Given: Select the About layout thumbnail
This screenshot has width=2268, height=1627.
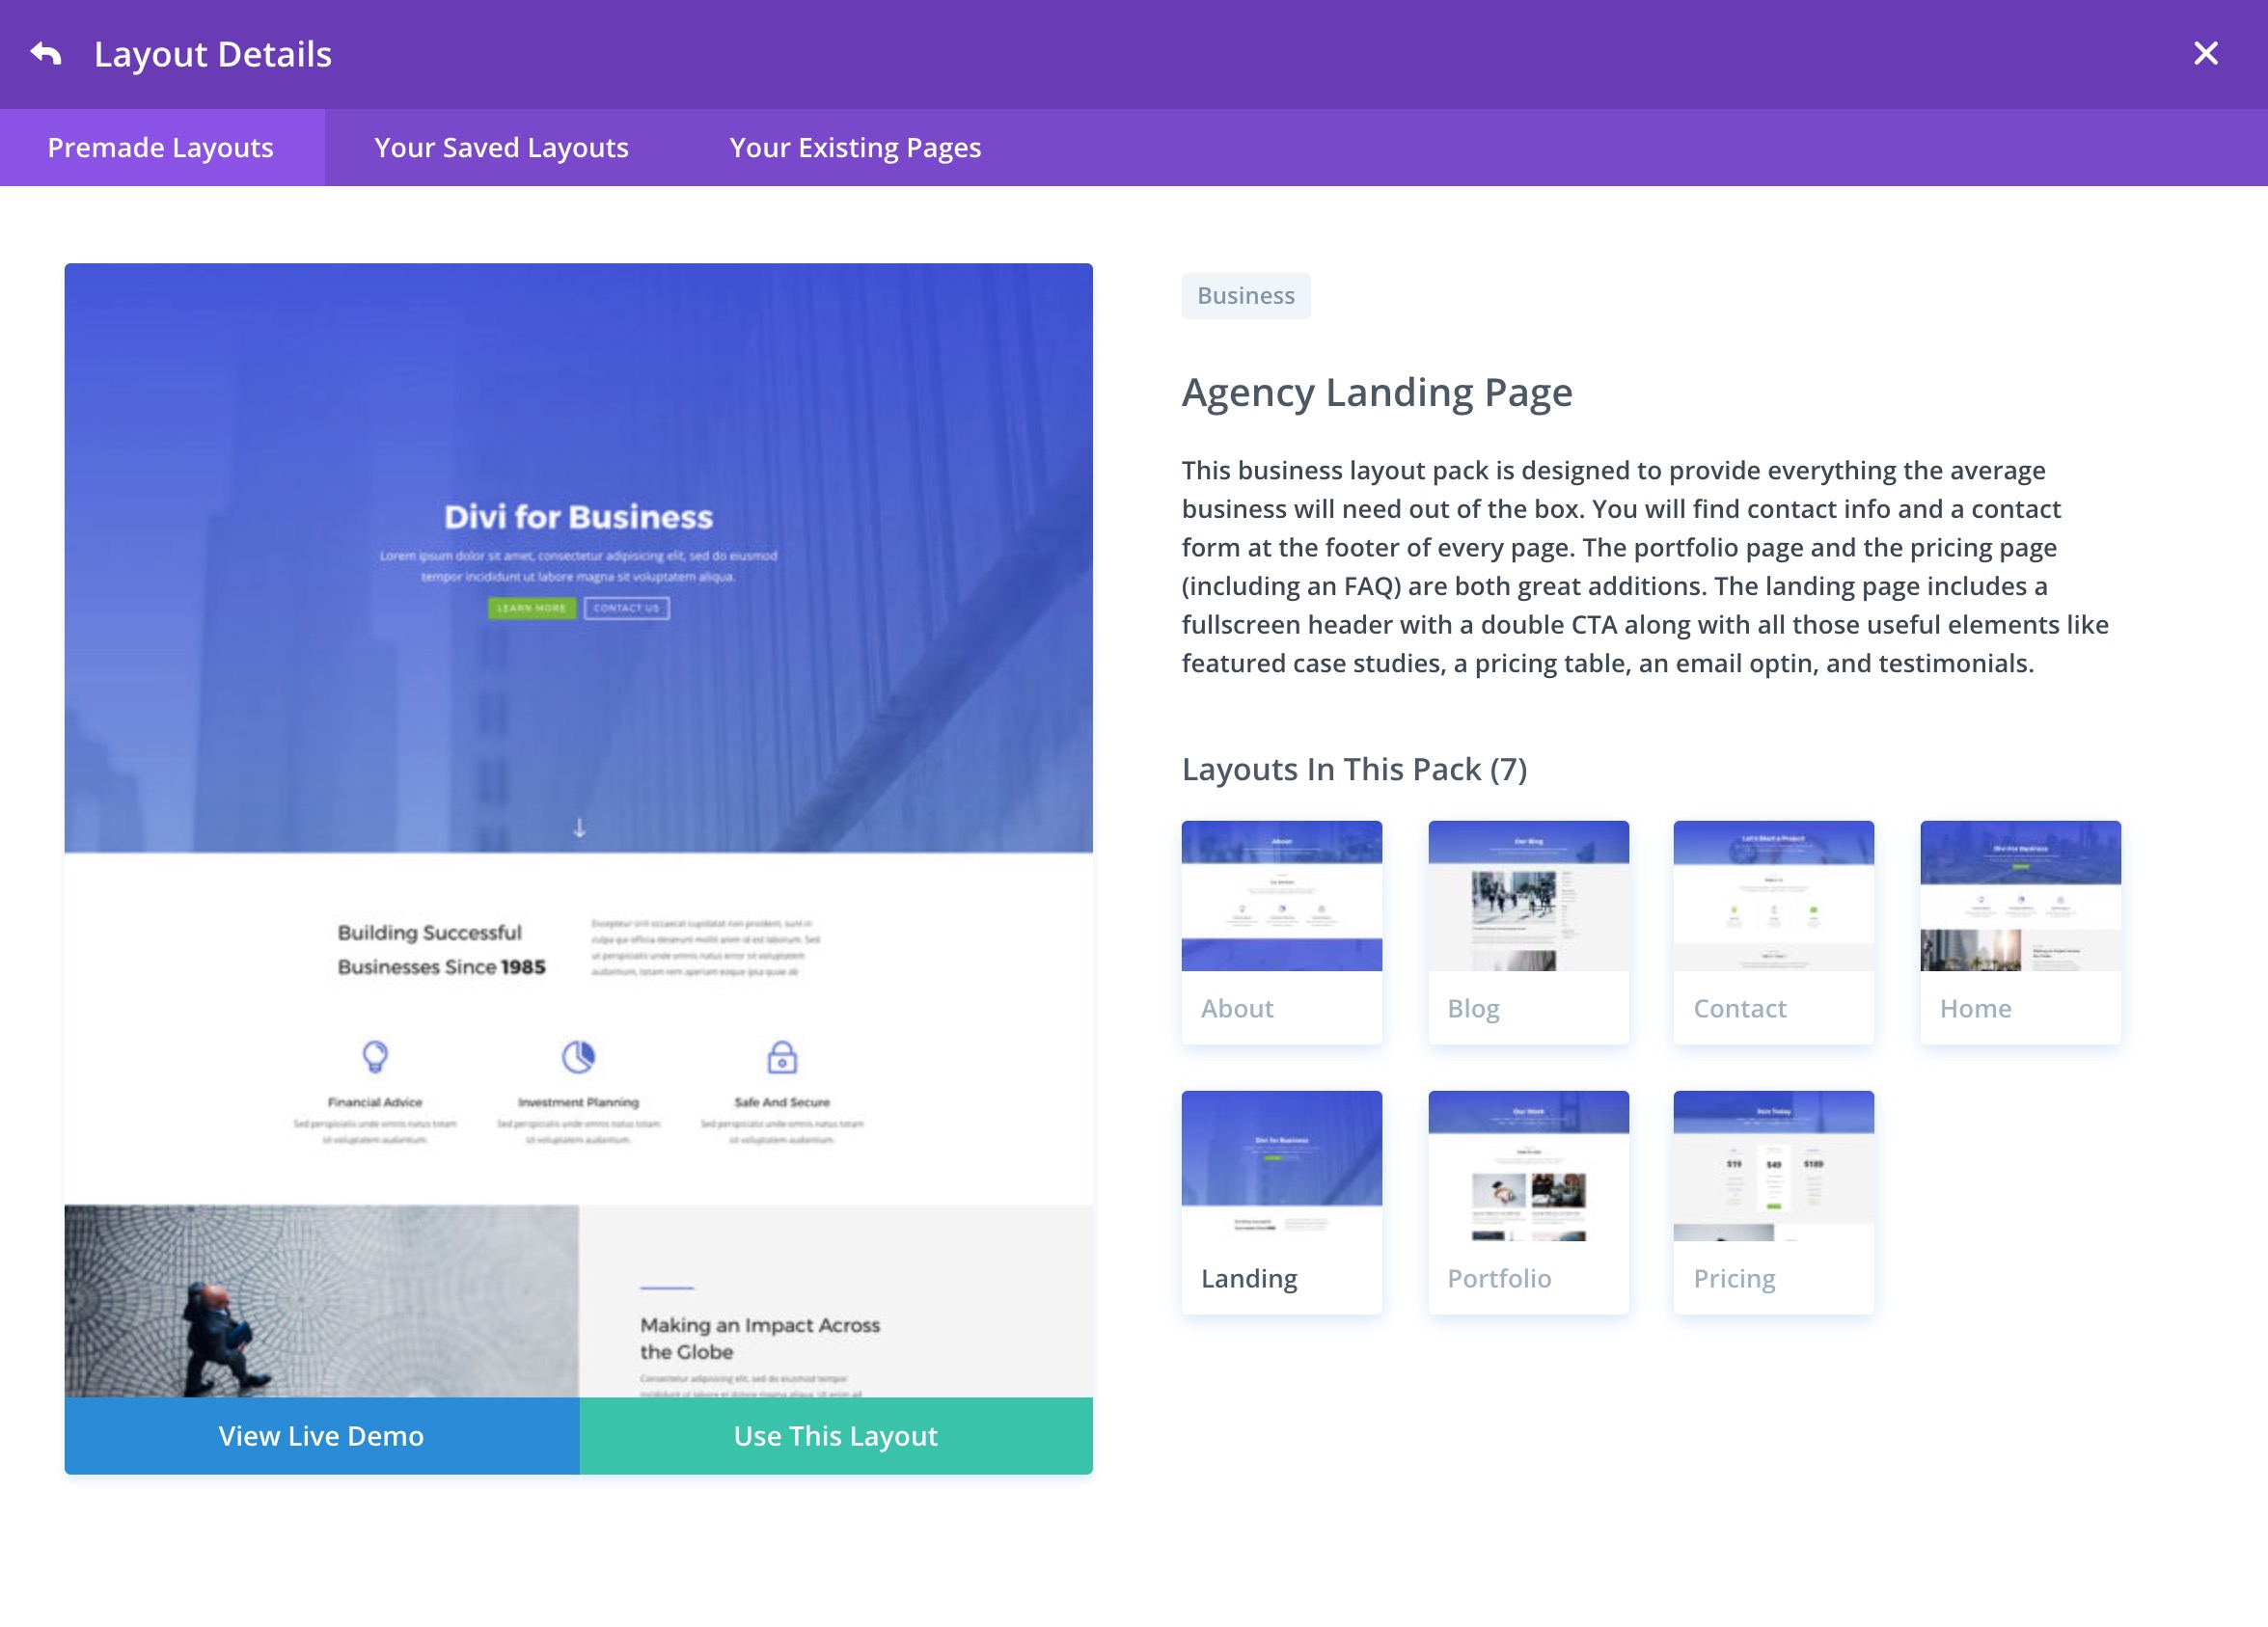Looking at the screenshot, I should pos(1281,932).
